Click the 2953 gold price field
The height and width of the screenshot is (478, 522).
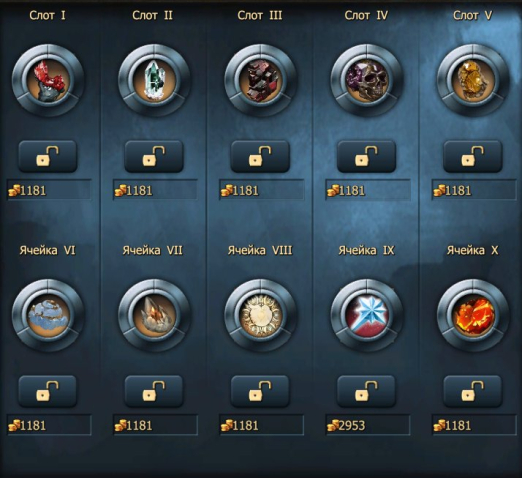368,425
